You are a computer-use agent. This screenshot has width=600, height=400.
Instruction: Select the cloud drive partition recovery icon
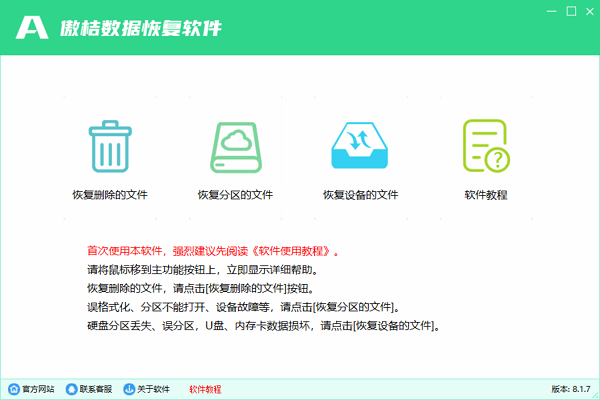click(x=235, y=147)
